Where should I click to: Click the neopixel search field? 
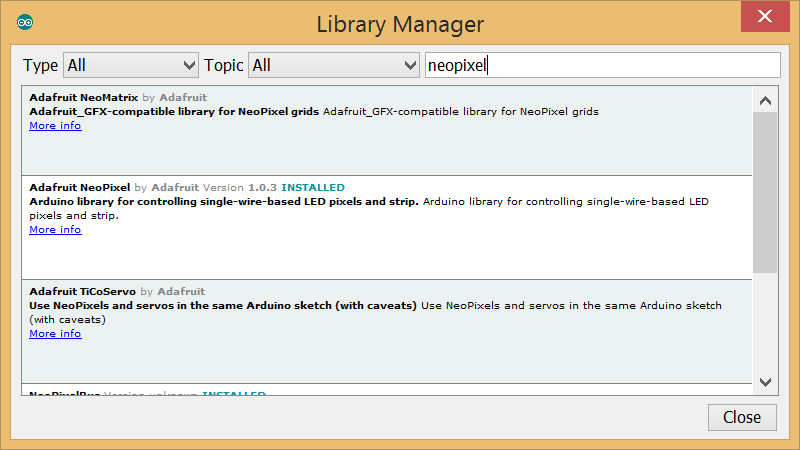tap(603, 65)
